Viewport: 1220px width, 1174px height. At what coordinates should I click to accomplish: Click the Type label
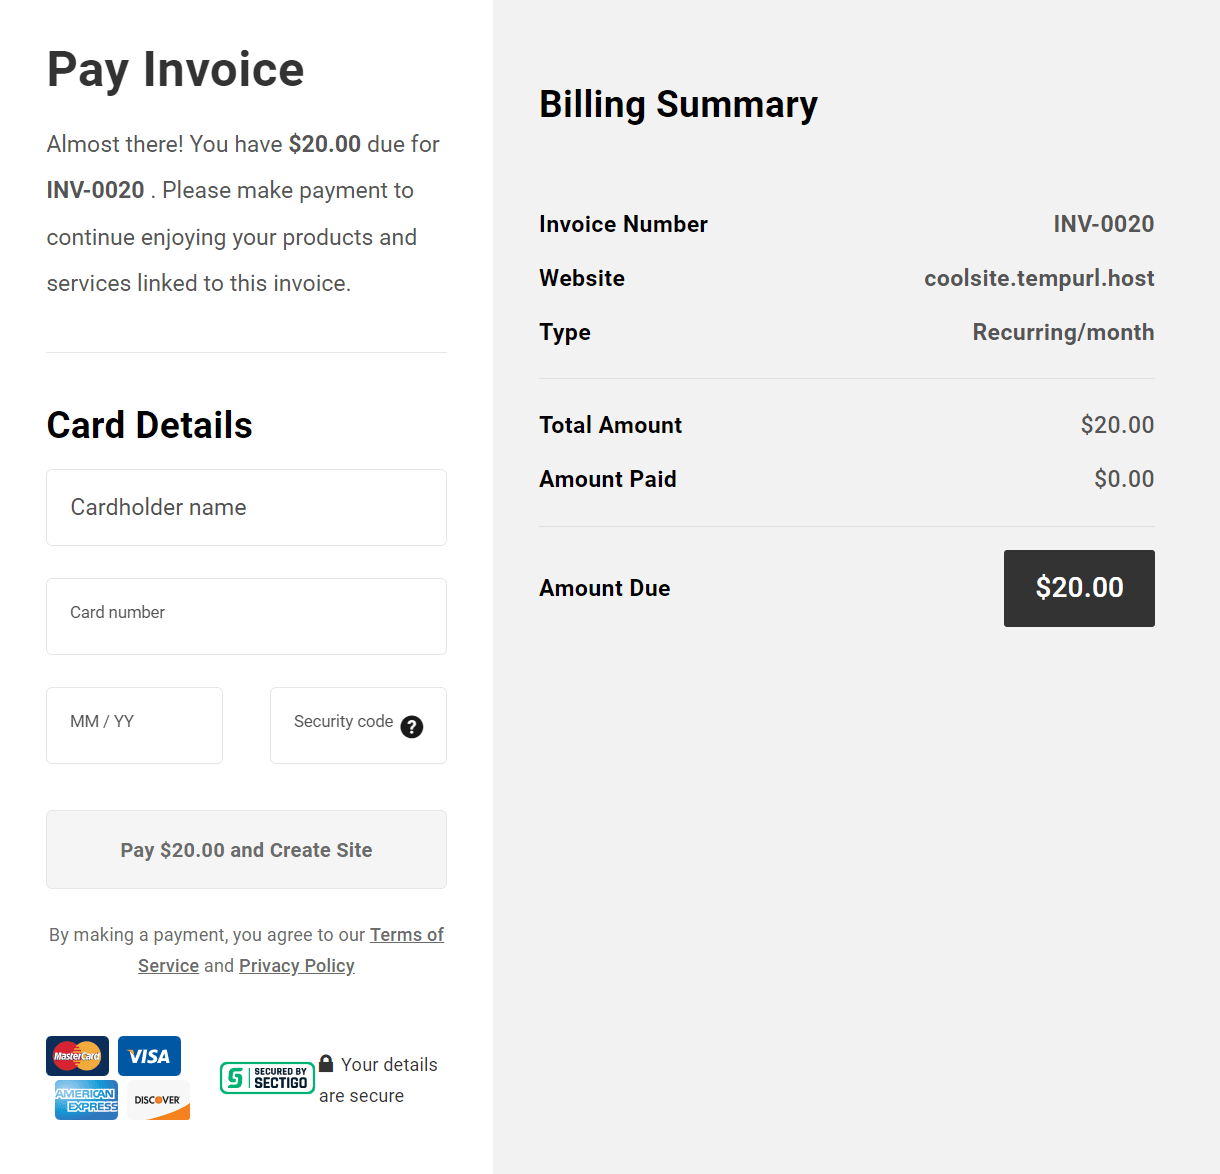(565, 332)
